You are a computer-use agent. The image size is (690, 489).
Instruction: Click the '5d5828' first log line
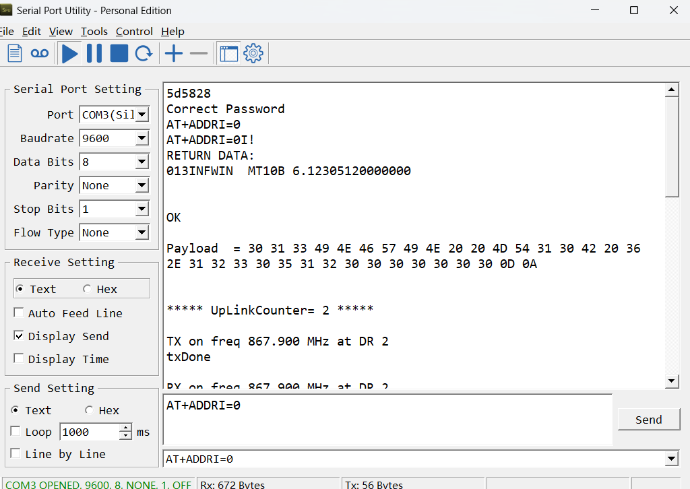188,93
